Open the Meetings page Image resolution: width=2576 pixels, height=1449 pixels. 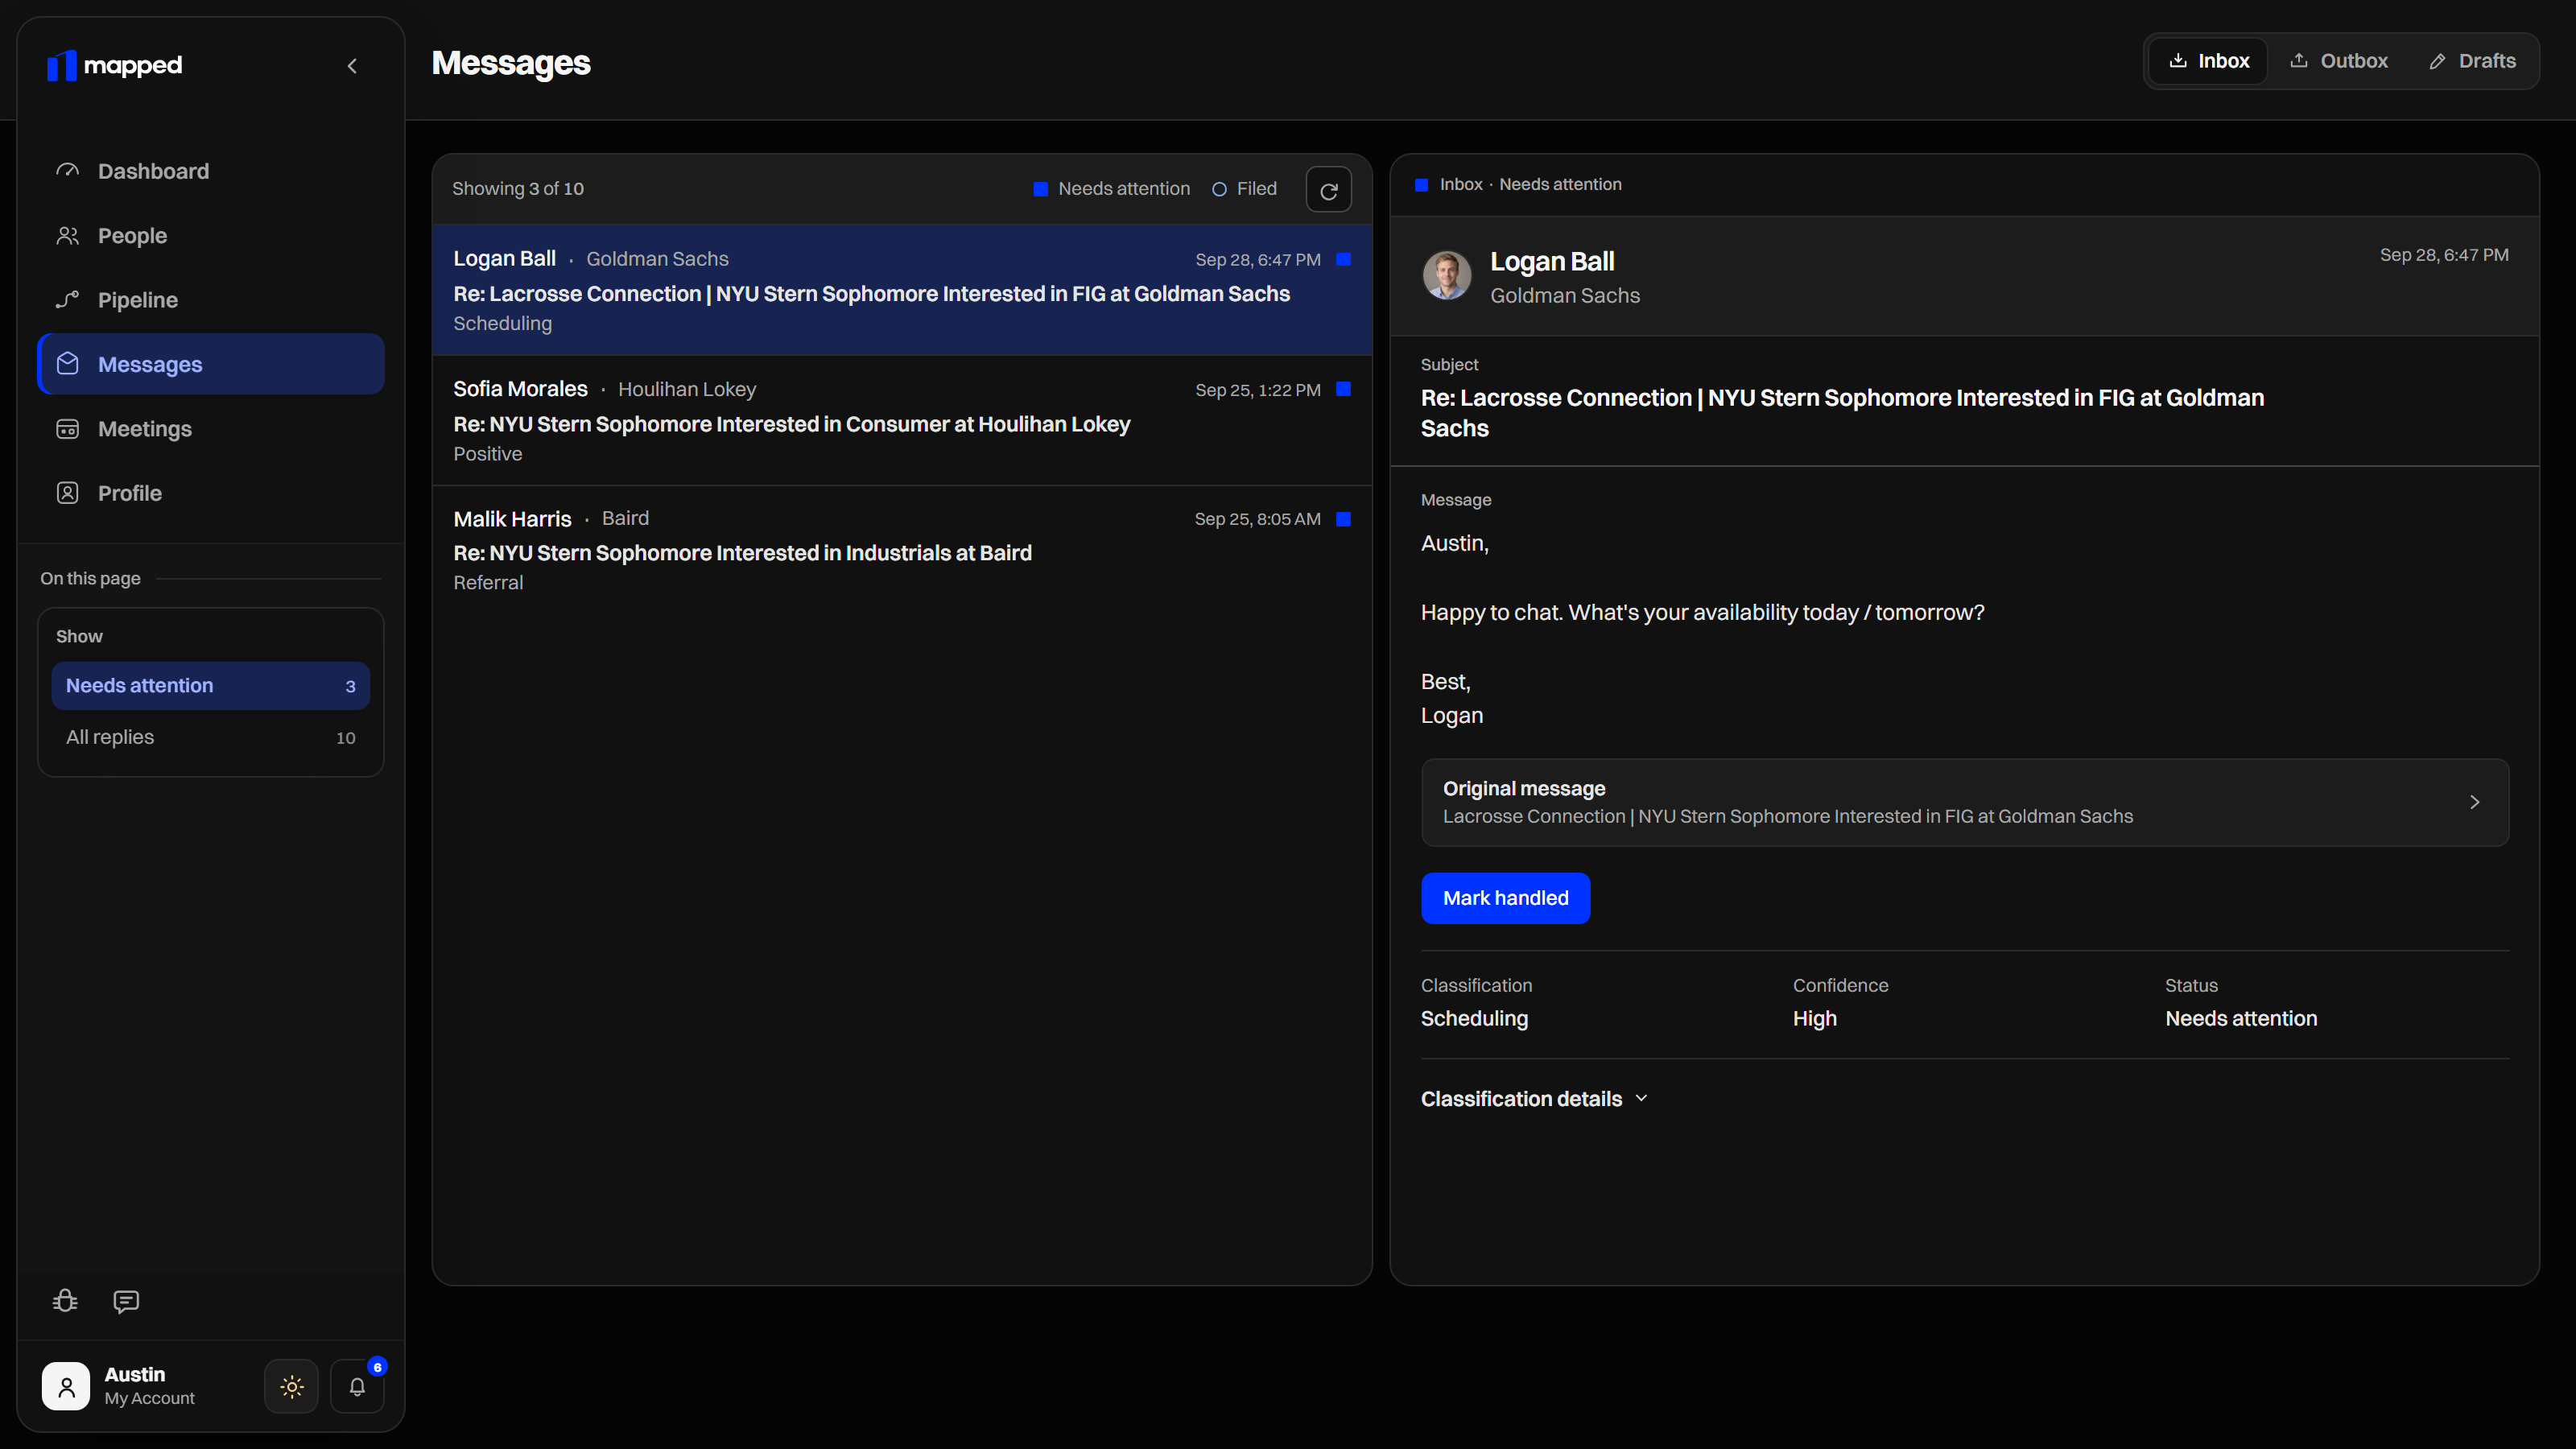(211, 429)
